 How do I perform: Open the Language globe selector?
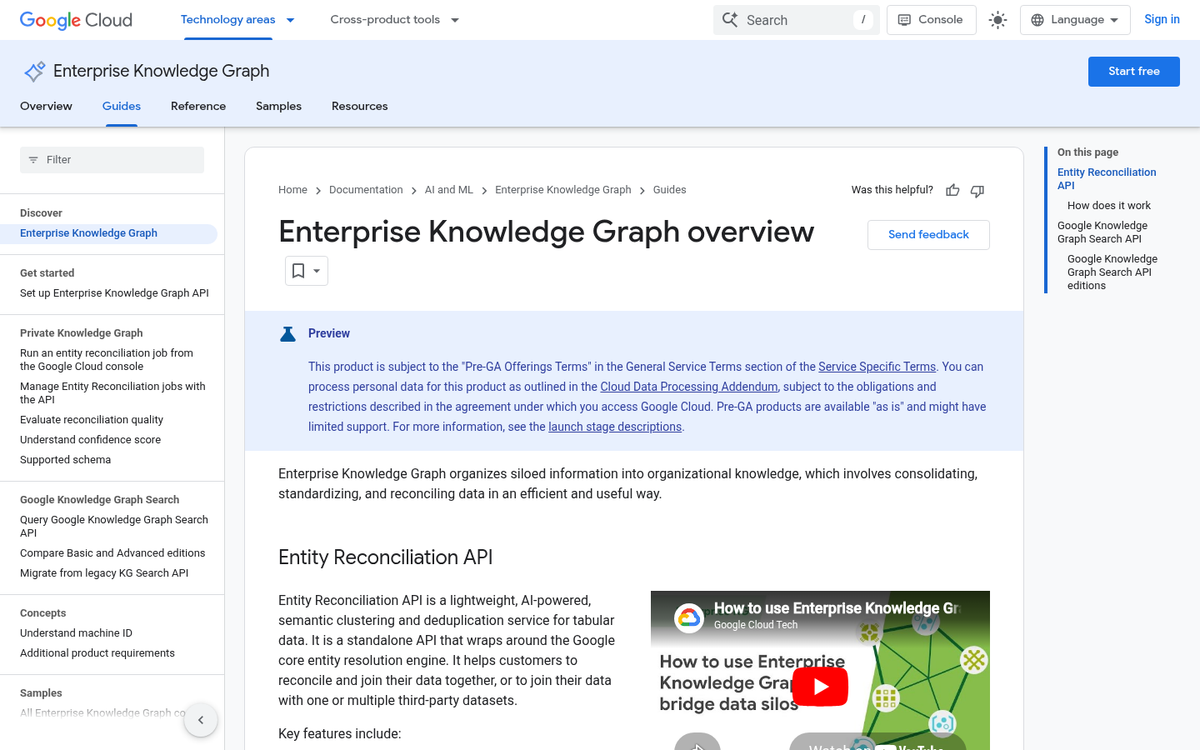tap(1074, 19)
